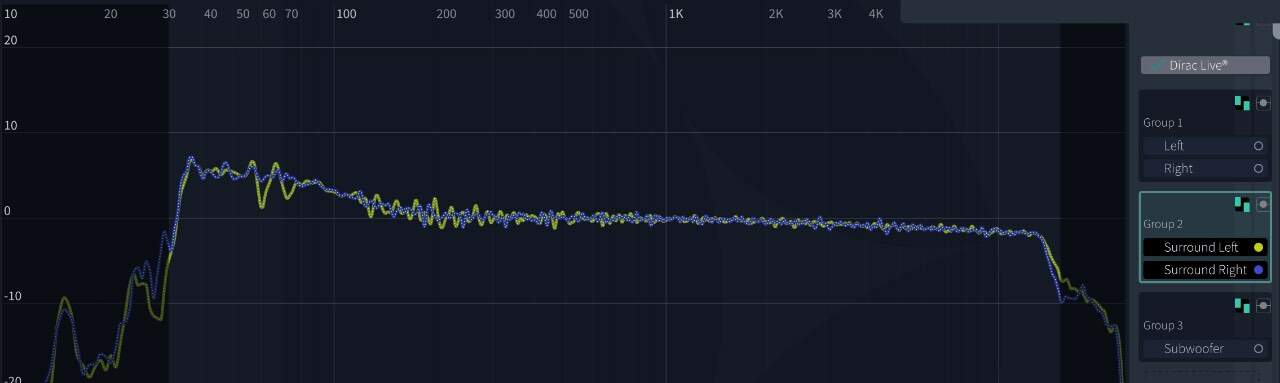Toggle Subwoofer curve visibility circle

pos(1258,349)
